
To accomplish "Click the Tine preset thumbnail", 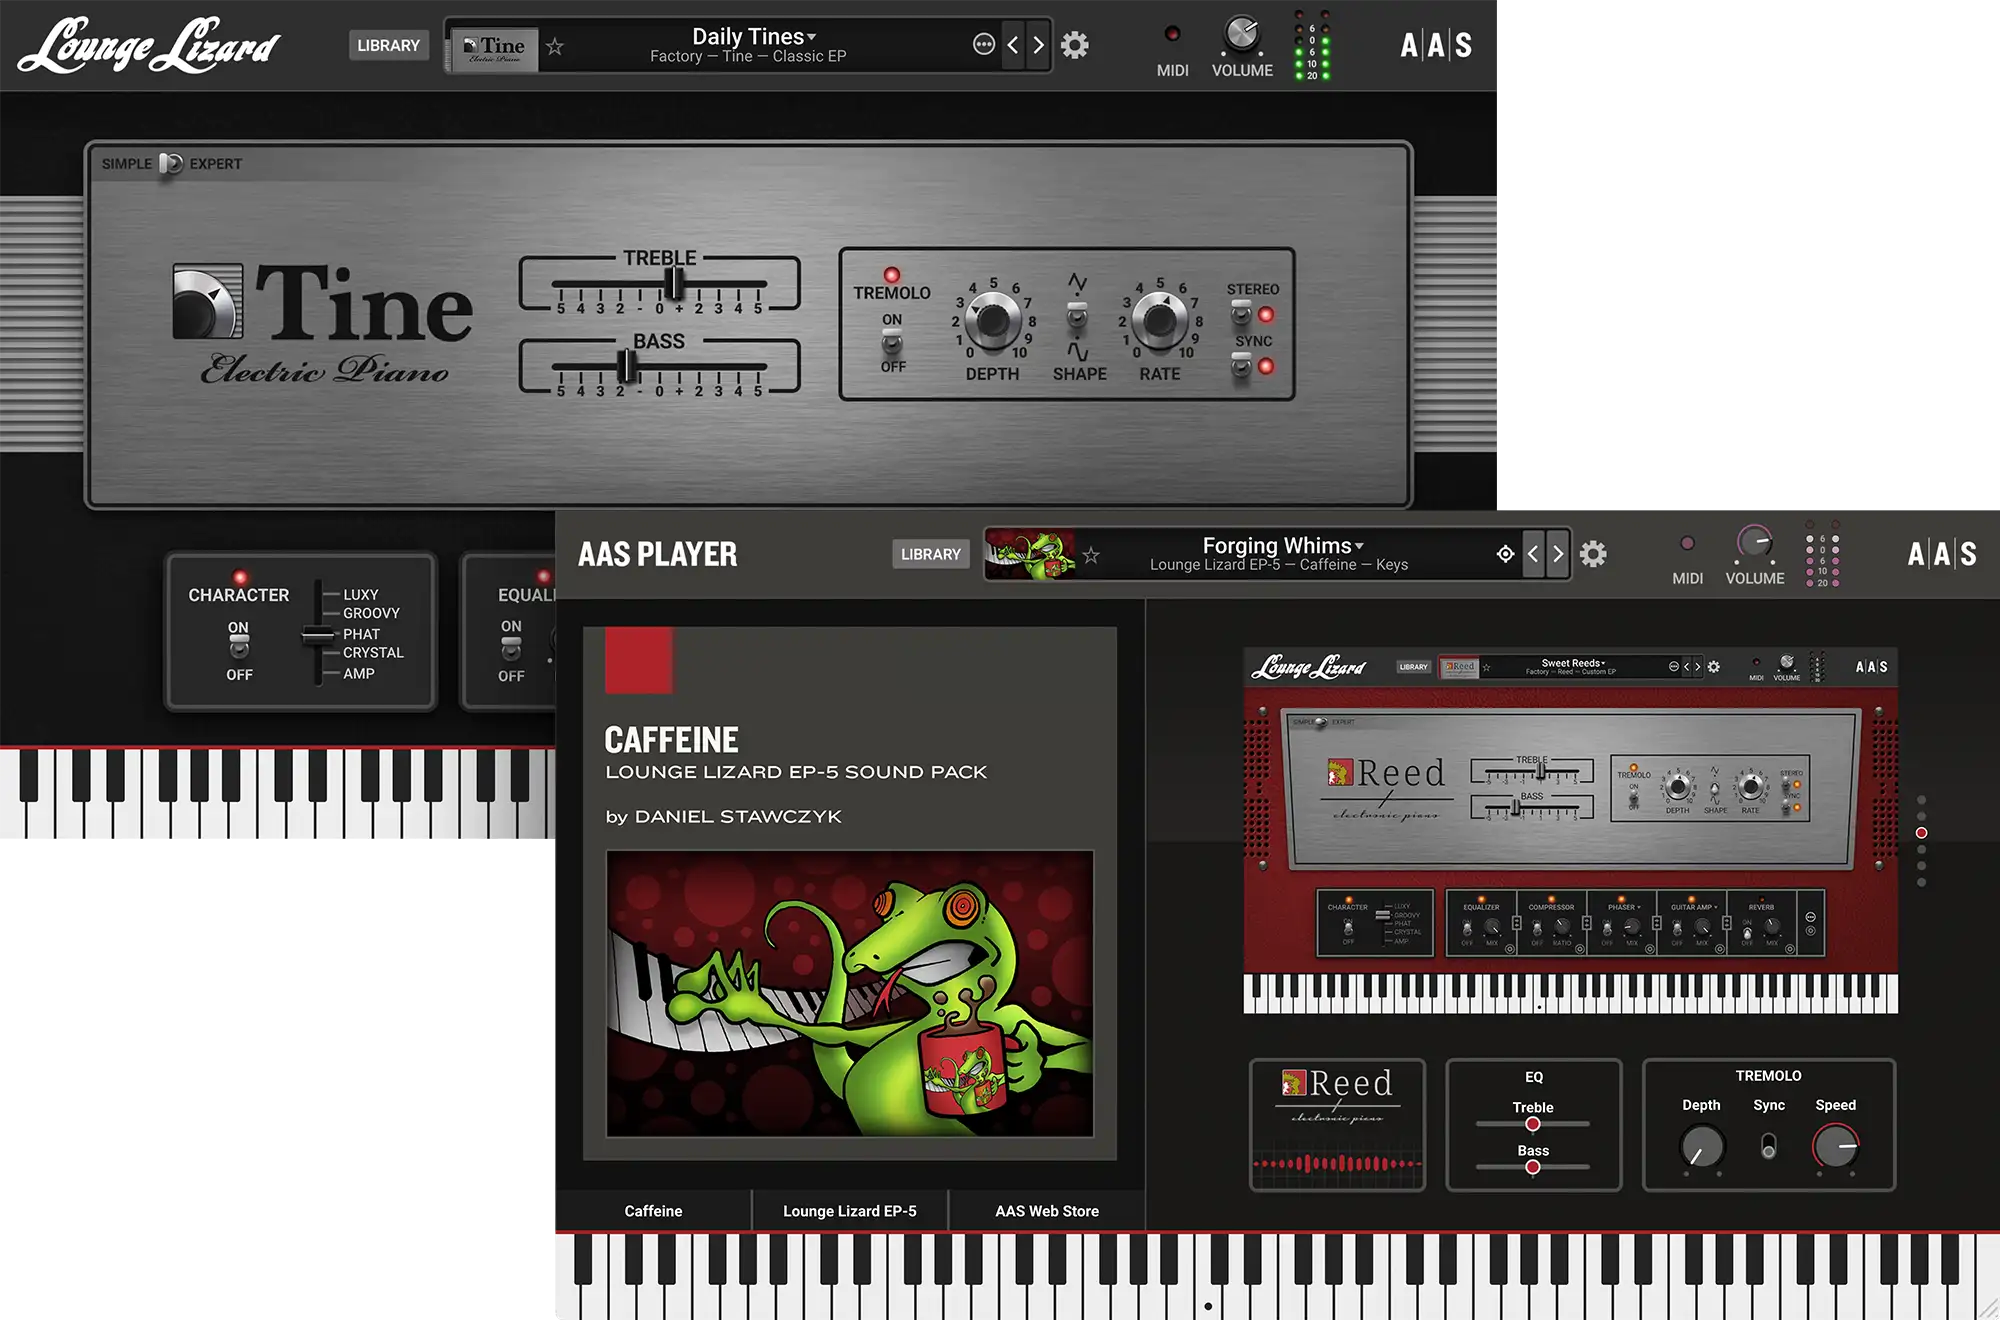I will point(495,48).
